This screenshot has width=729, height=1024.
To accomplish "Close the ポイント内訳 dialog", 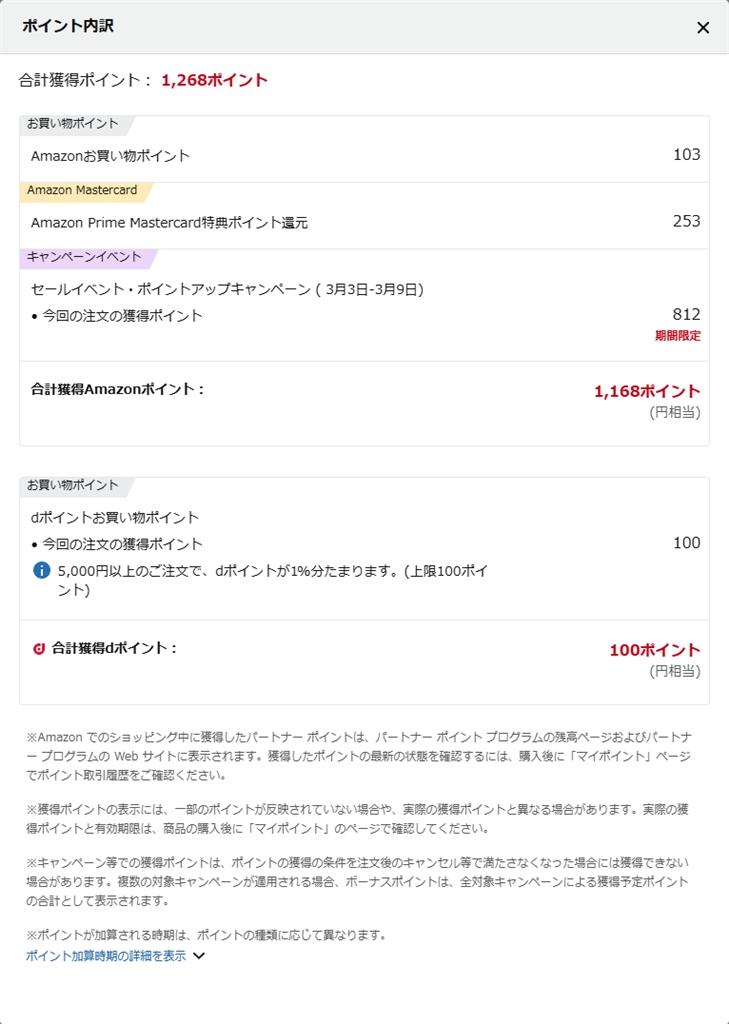I will pos(703,28).
